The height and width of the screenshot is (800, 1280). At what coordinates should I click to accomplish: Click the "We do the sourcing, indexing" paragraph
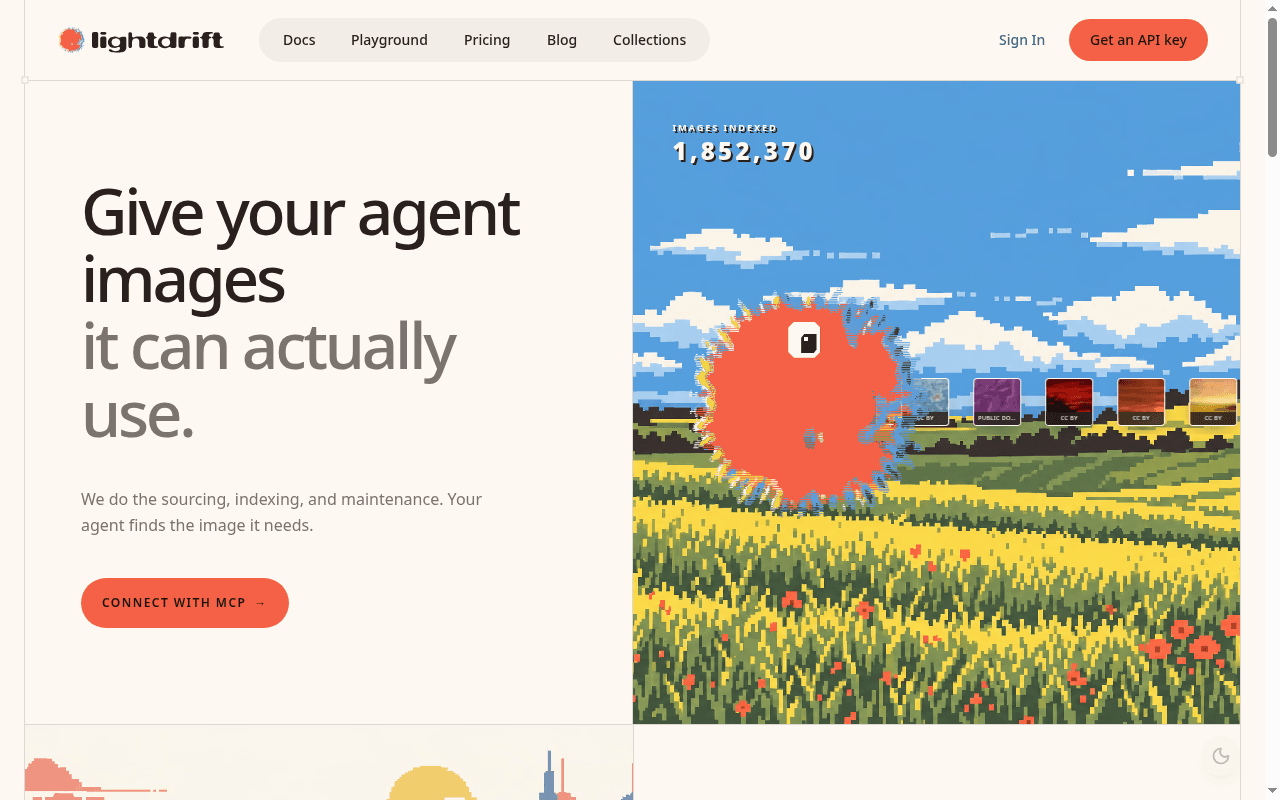(281, 512)
